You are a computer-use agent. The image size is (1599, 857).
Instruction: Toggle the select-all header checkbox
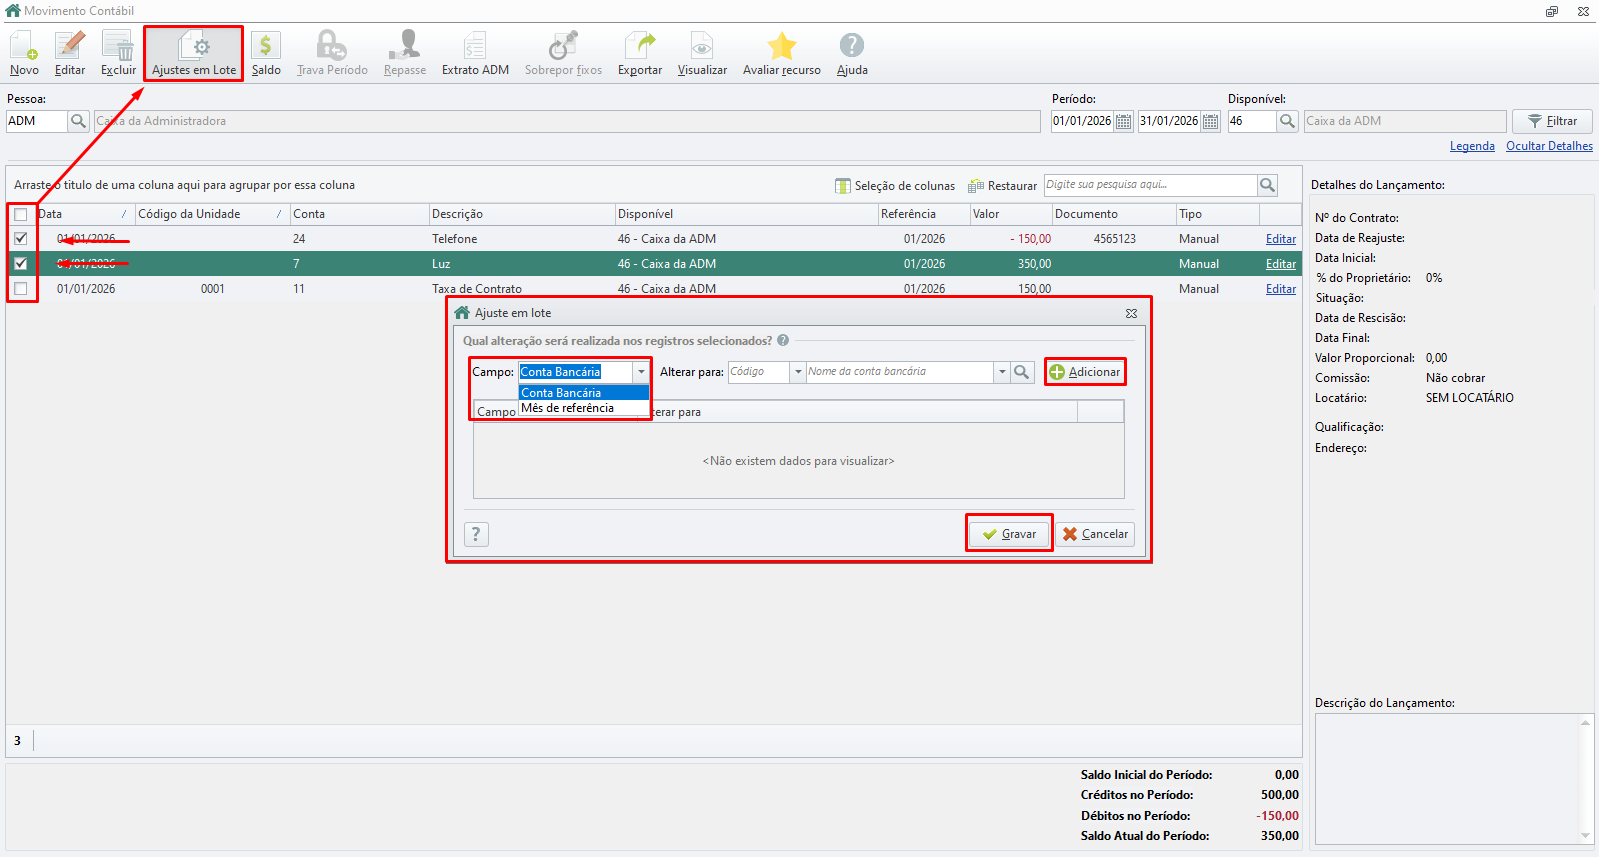point(21,214)
